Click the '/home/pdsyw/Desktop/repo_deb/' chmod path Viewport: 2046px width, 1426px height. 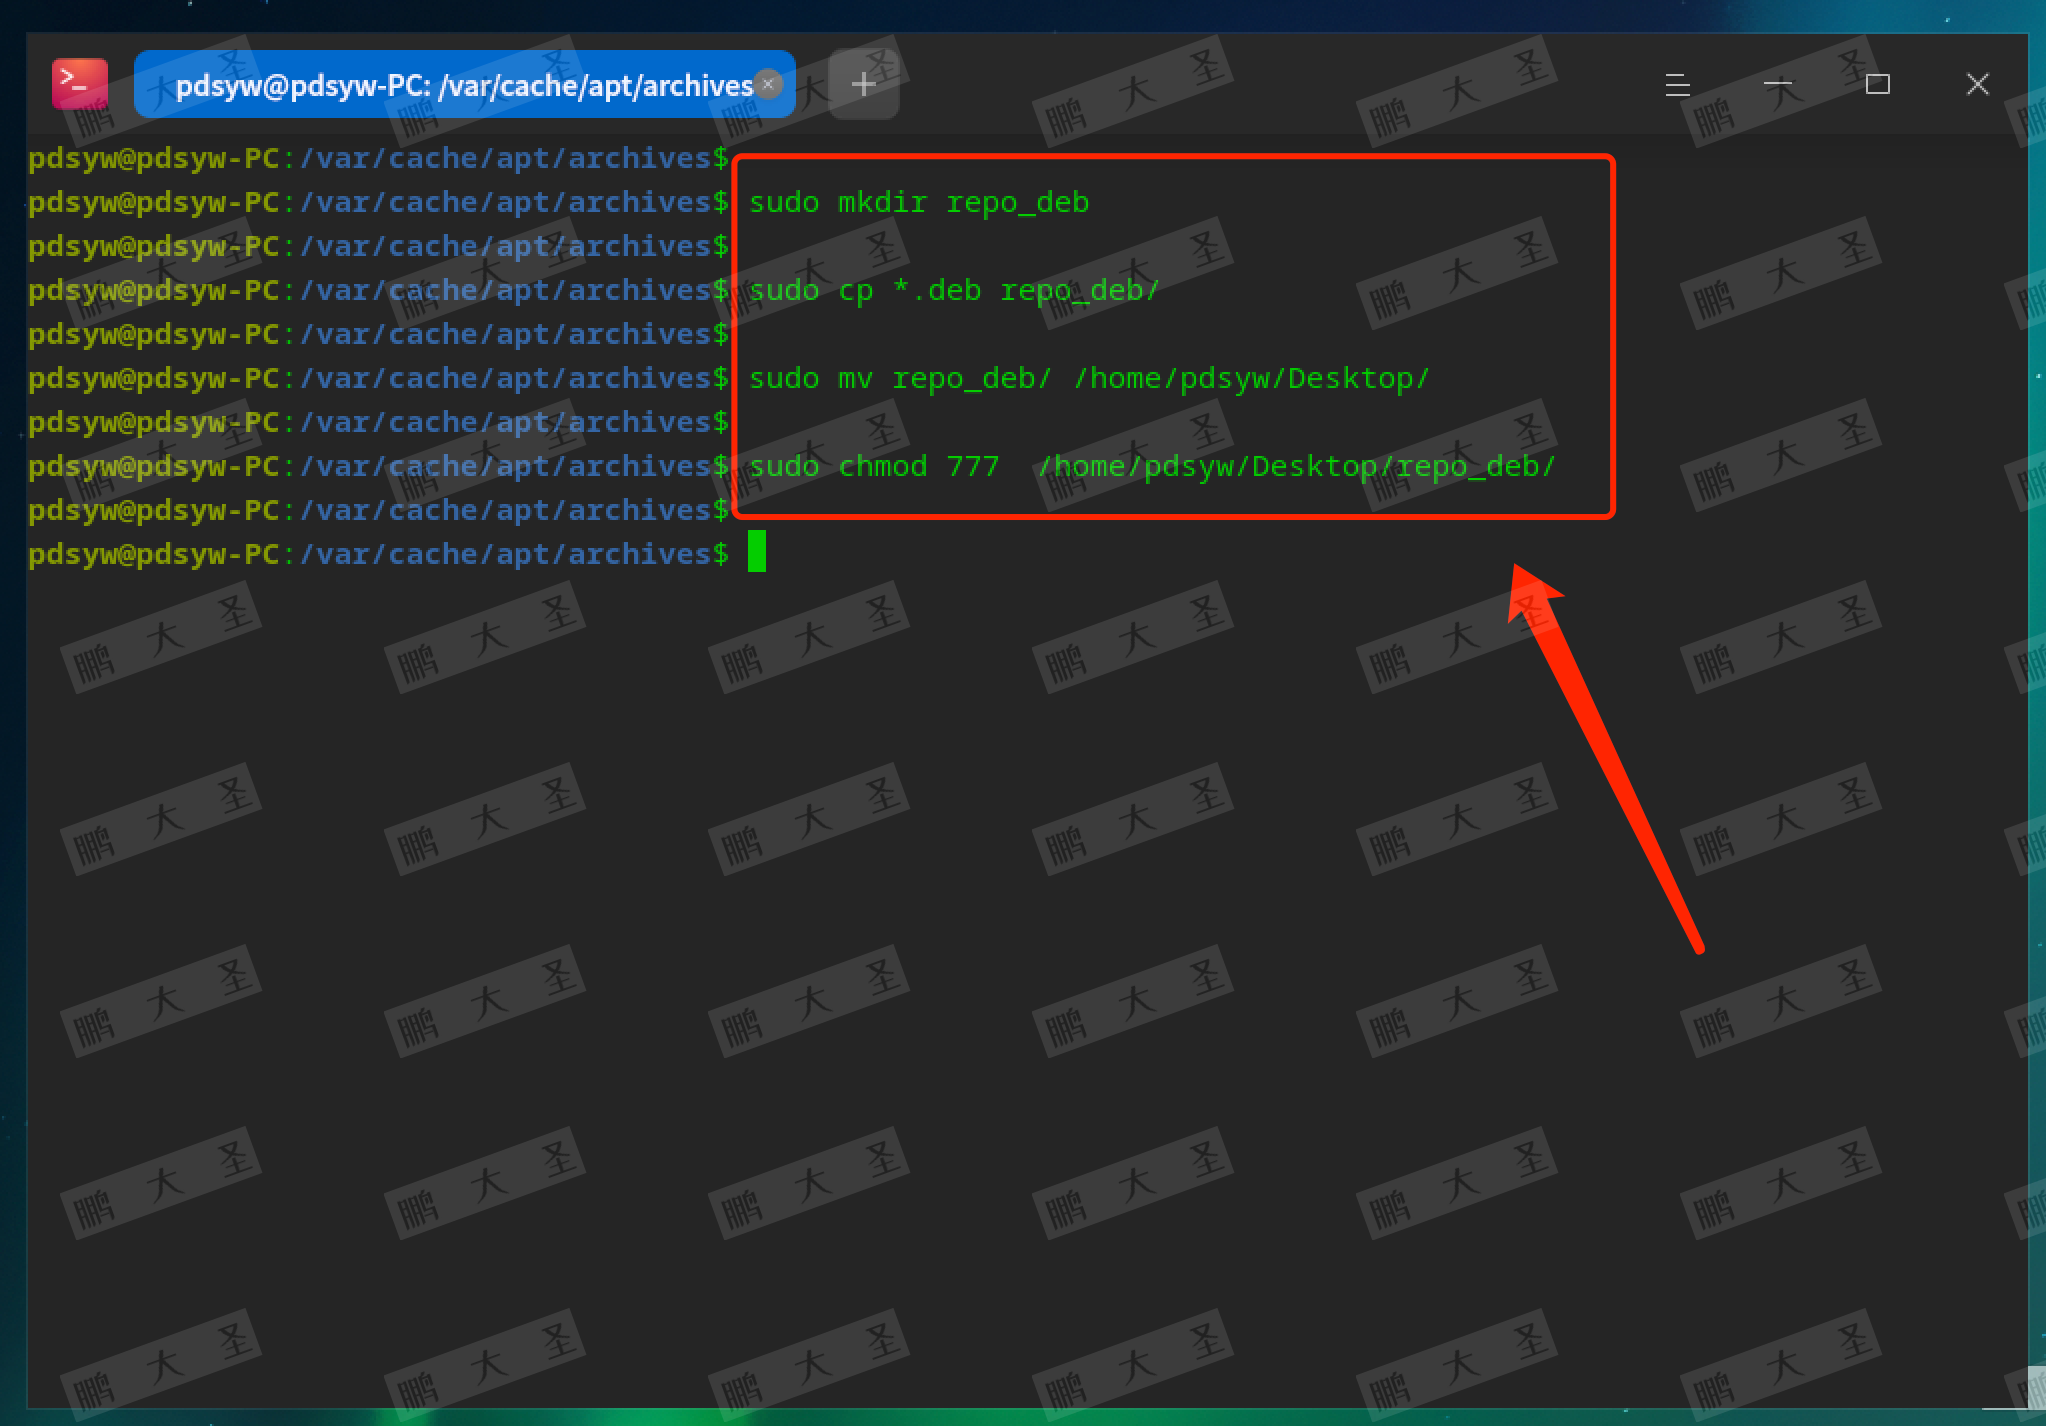coord(1296,467)
